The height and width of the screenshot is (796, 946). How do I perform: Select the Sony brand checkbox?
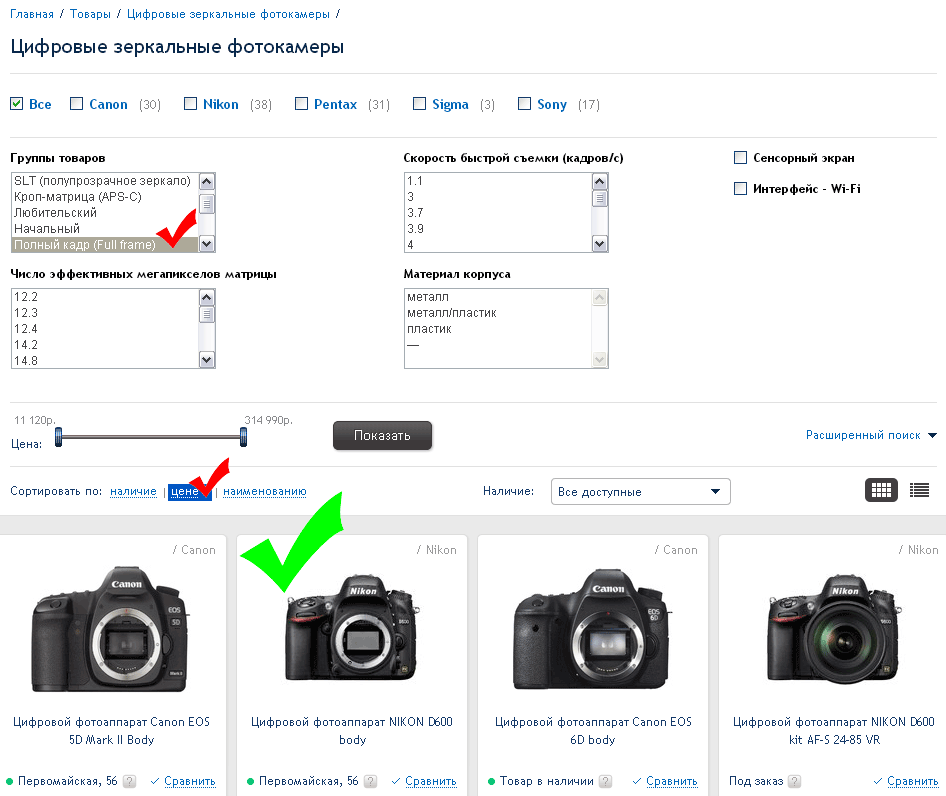524,104
